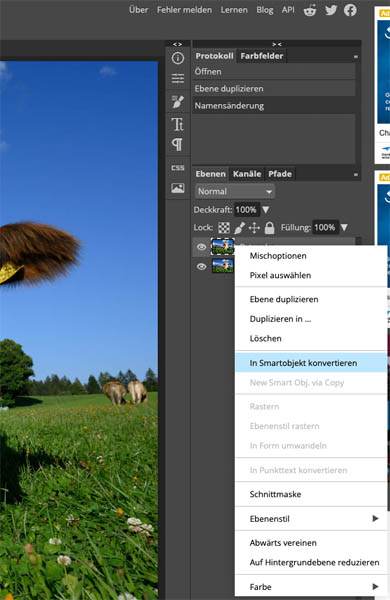The height and width of the screenshot is (600, 390).
Task: Hide the top duplicated layer eye
Action: click(201, 247)
